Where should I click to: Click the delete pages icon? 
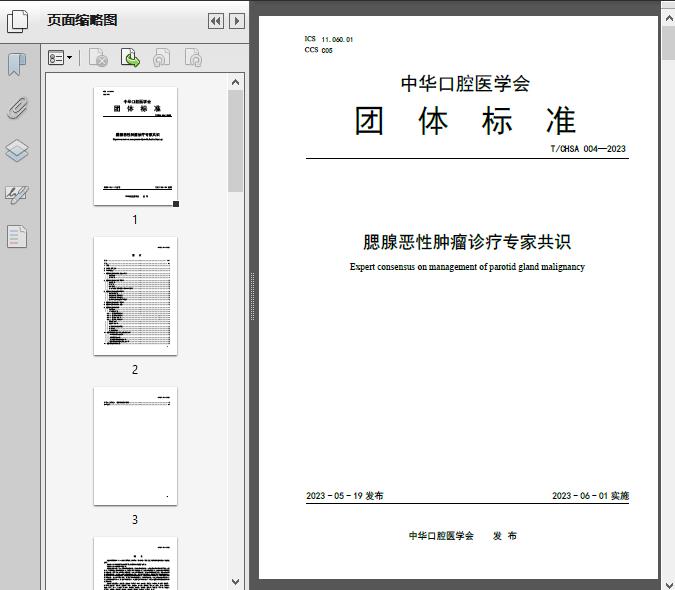click(98, 58)
